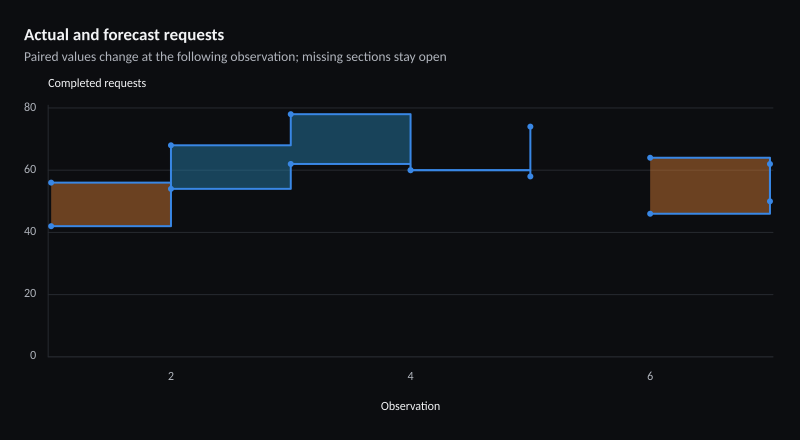Viewport: 800px width, 440px height.
Task: Click the x-axis tick label 4
Action: pos(410,377)
